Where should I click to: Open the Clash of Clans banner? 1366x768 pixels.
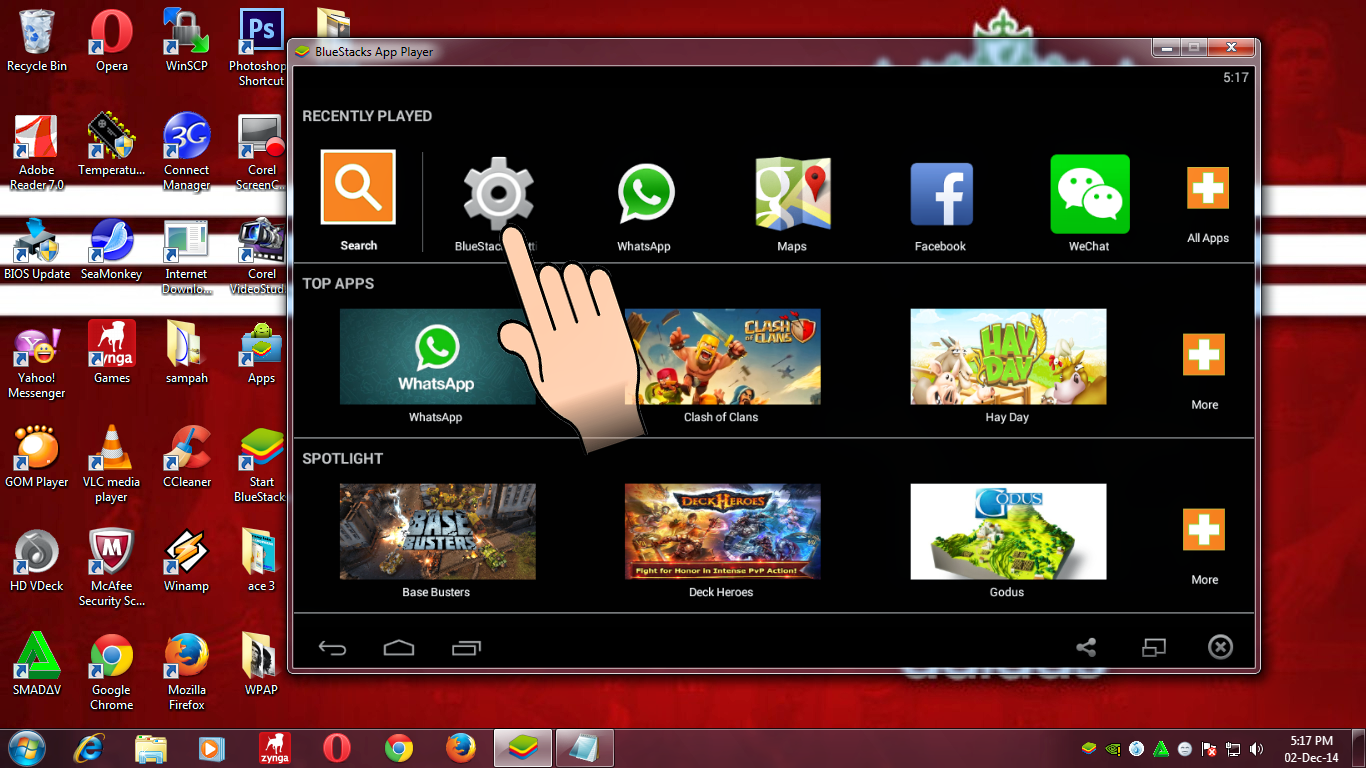click(722, 356)
